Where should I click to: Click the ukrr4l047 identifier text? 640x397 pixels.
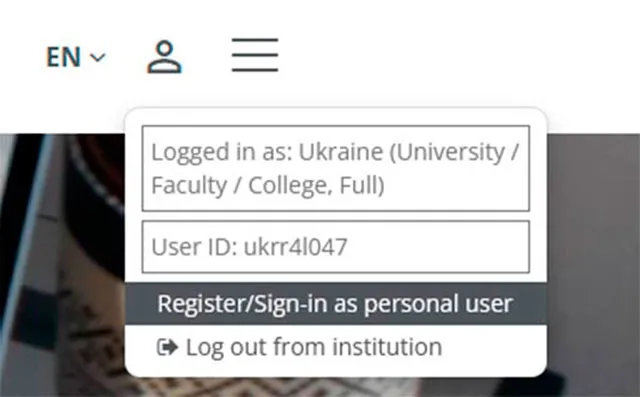coord(296,247)
